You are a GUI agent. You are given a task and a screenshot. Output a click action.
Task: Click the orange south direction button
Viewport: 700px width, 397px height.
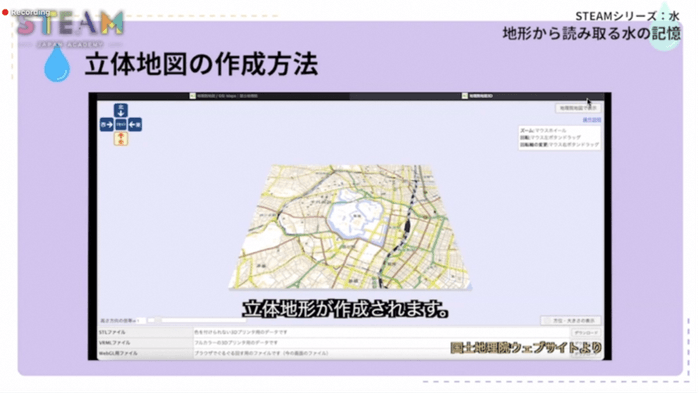pos(121,139)
